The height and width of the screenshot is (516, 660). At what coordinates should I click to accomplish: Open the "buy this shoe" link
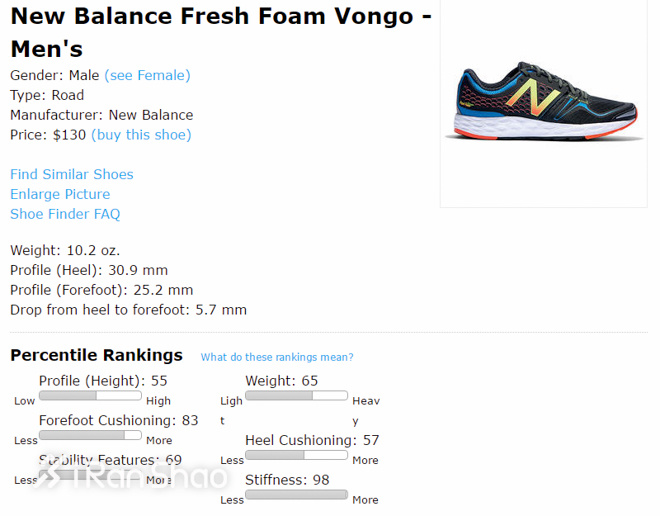point(141,135)
